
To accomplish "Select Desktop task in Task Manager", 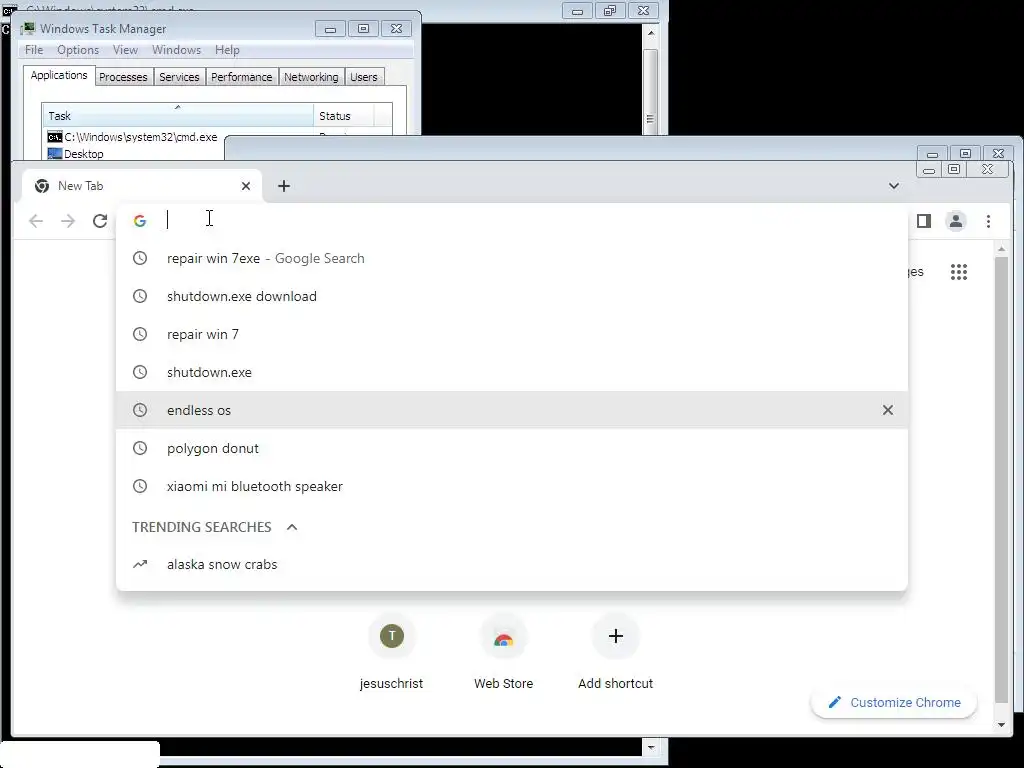I will pyautogui.click(x=75, y=154).
